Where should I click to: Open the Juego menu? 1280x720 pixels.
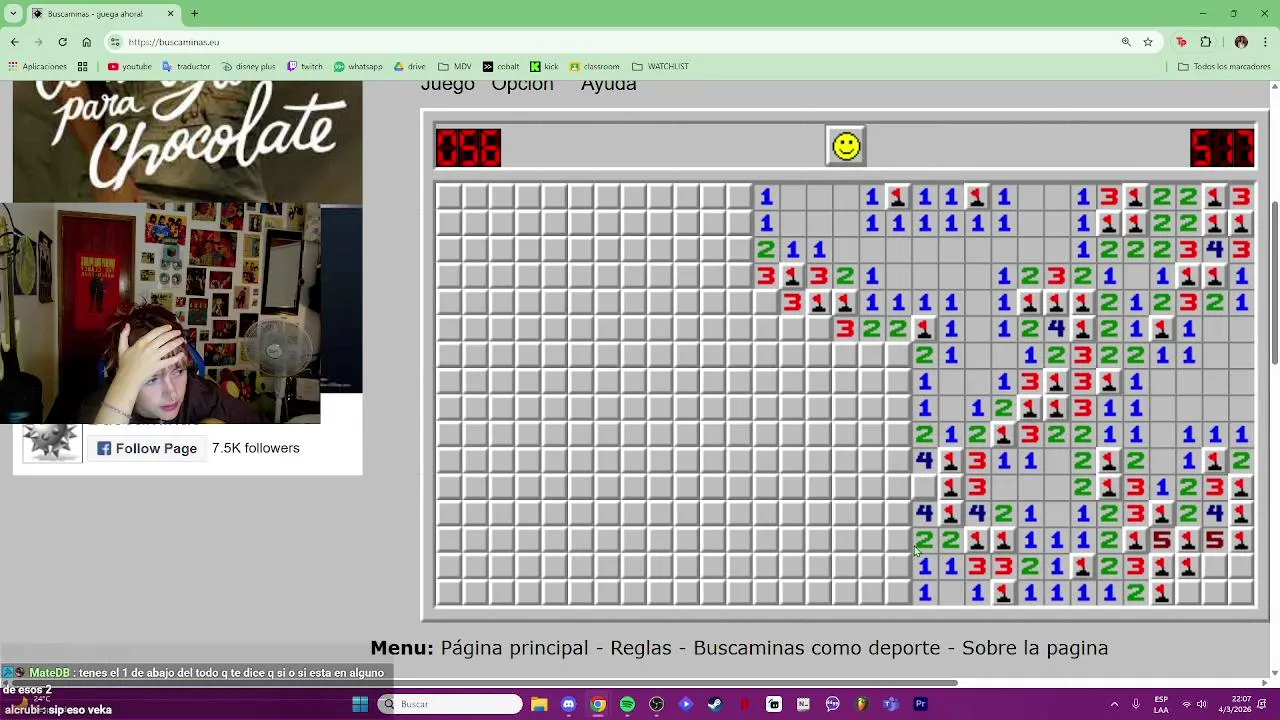click(447, 85)
